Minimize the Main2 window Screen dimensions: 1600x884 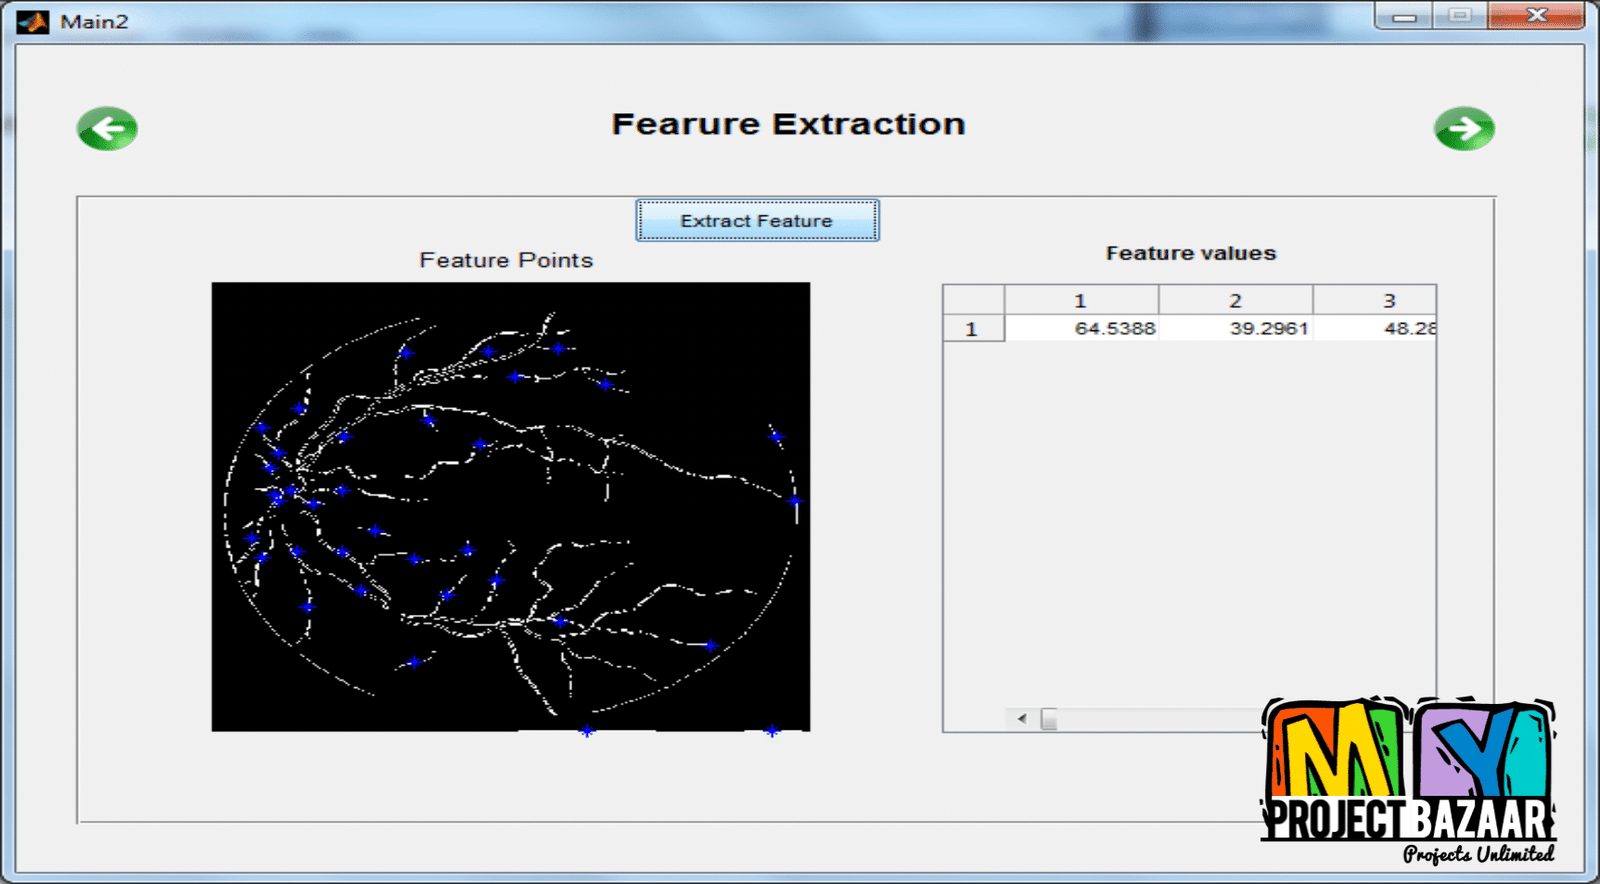[x=1404, y=16]
